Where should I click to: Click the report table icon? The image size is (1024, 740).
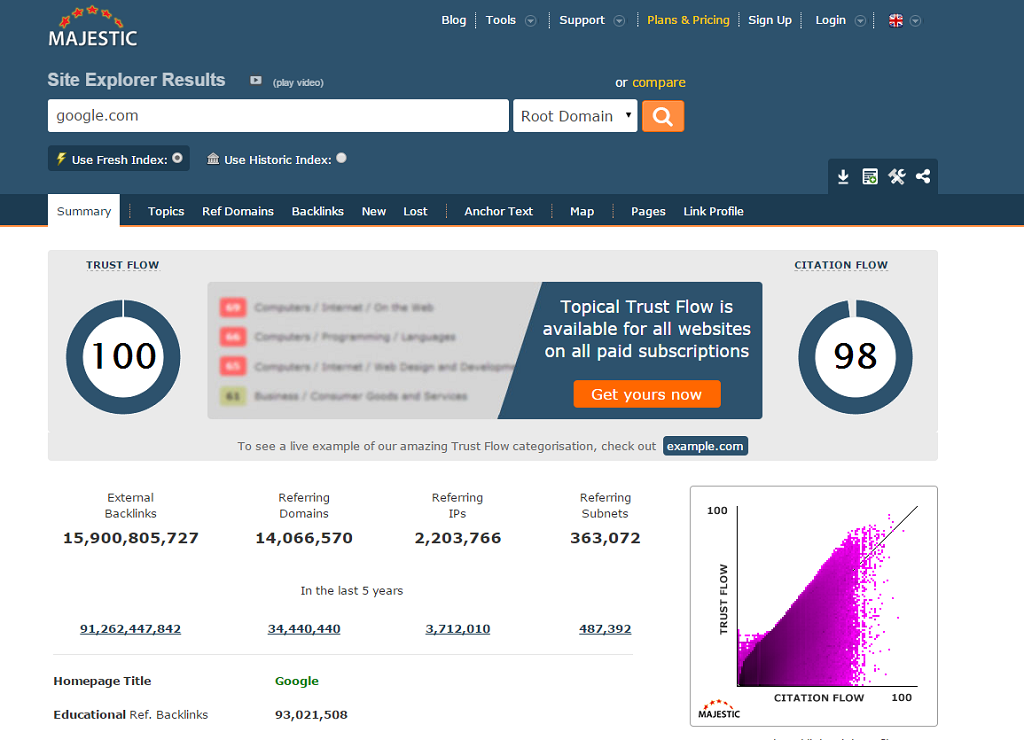click(x=870, y=176)
